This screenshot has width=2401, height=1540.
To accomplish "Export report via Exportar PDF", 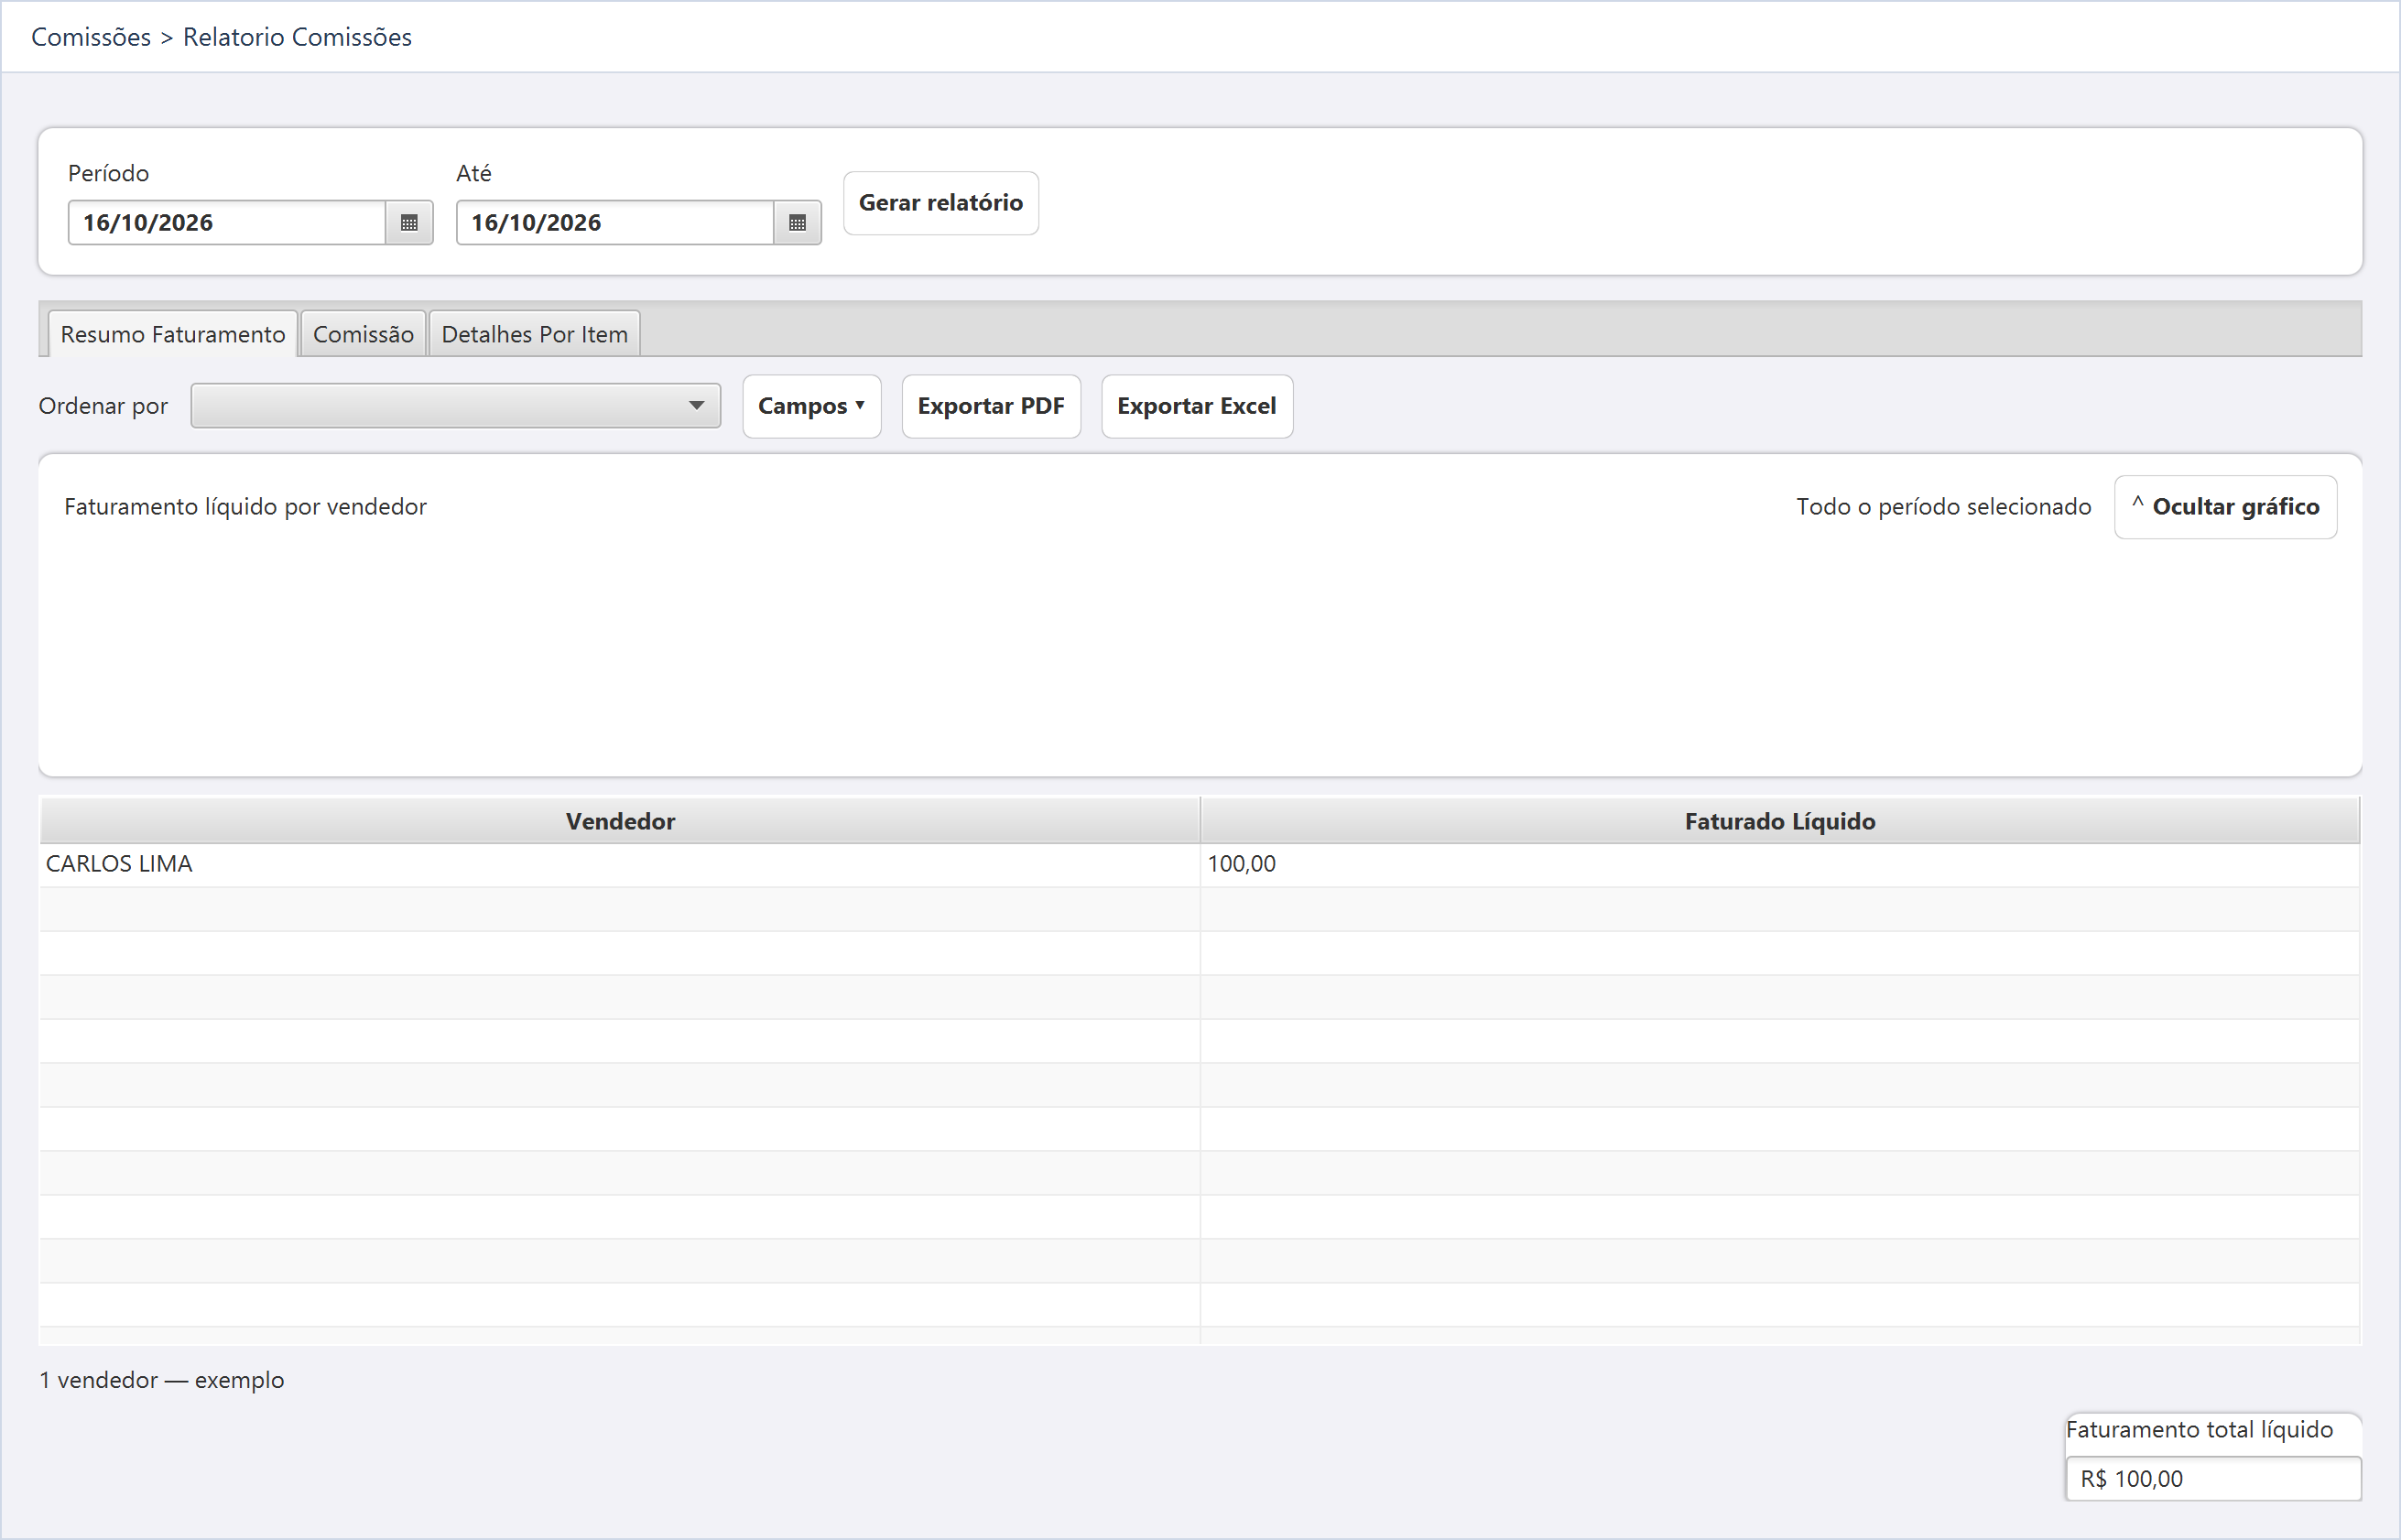I will point(990,406).
